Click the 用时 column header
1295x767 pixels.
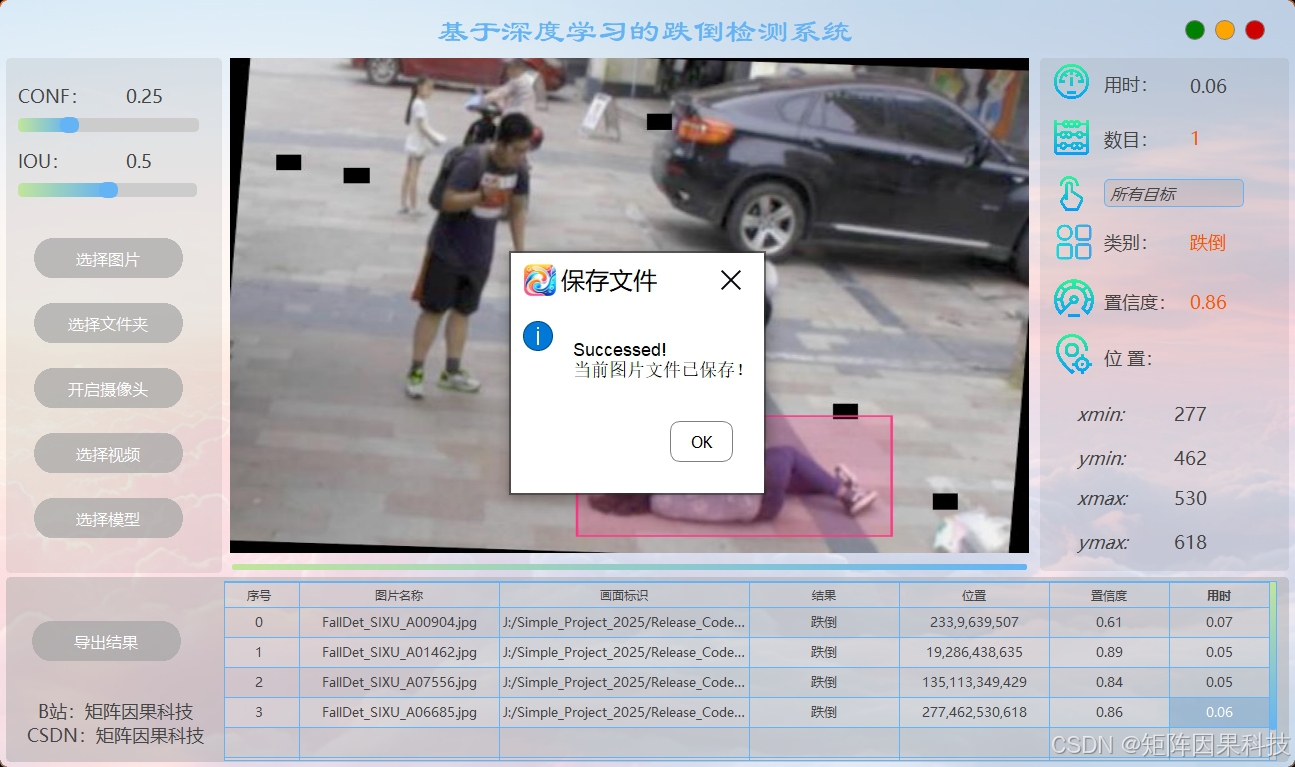[1219, 595]
